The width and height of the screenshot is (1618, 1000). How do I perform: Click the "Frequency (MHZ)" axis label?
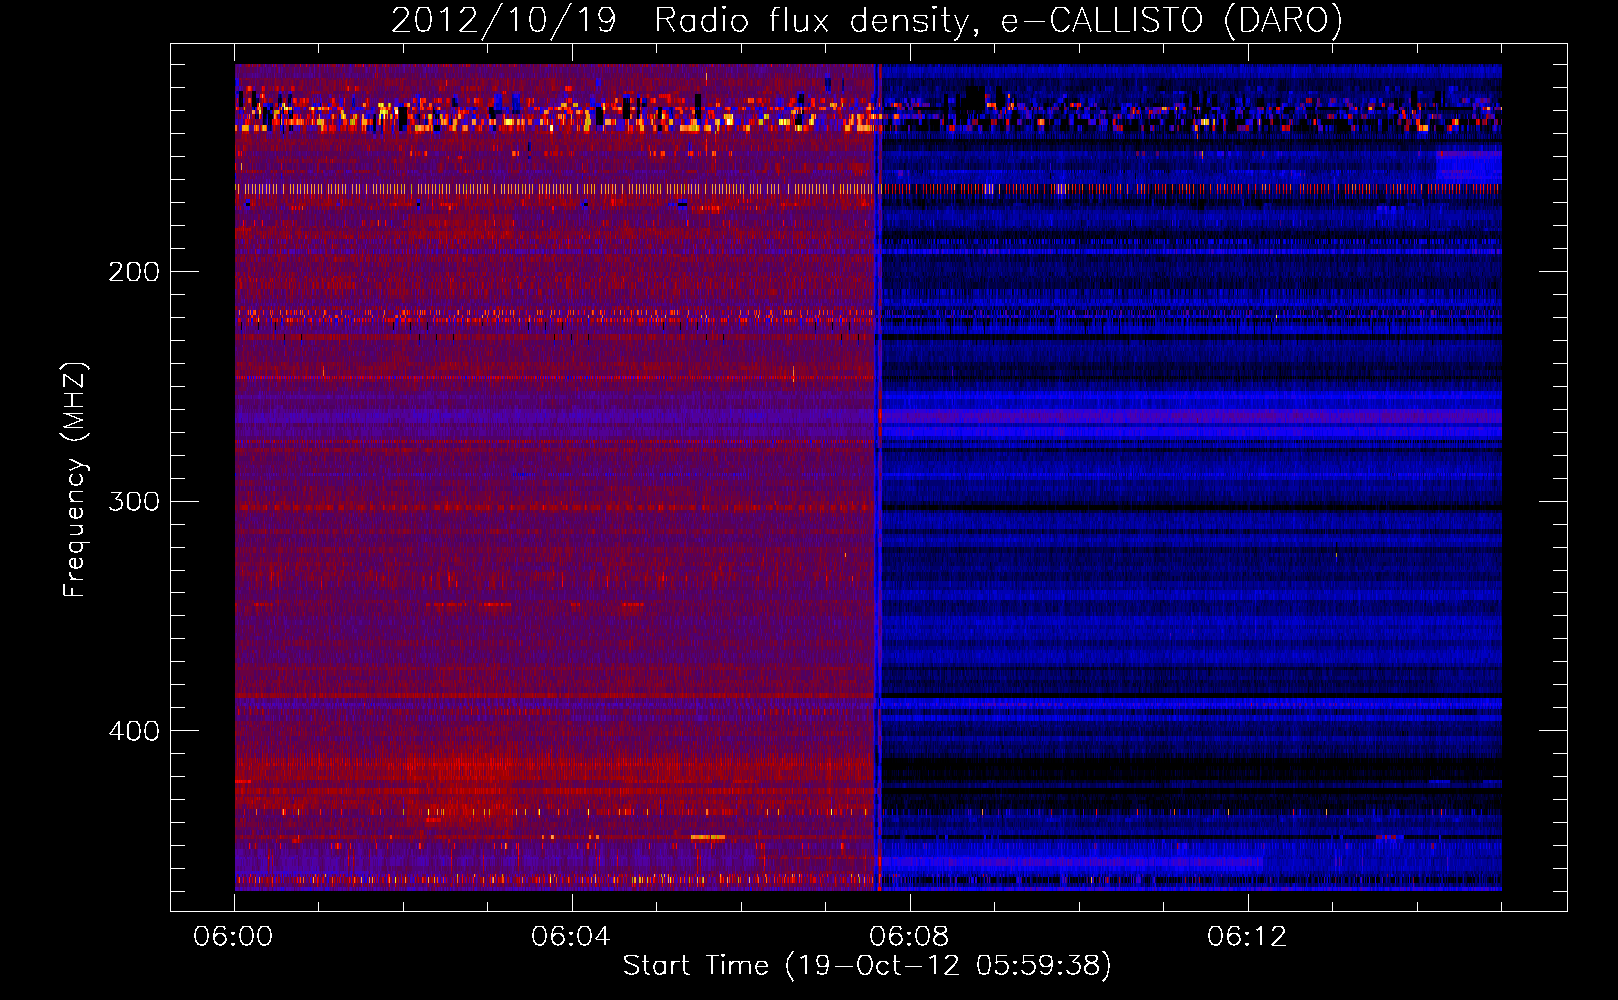(75, 479)
